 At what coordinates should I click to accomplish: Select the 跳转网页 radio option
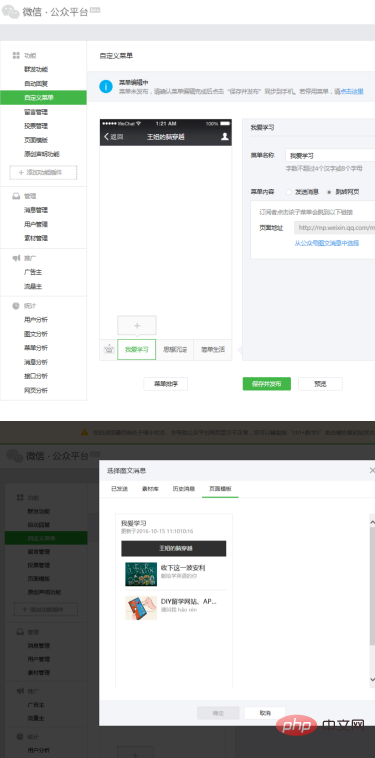329,192
